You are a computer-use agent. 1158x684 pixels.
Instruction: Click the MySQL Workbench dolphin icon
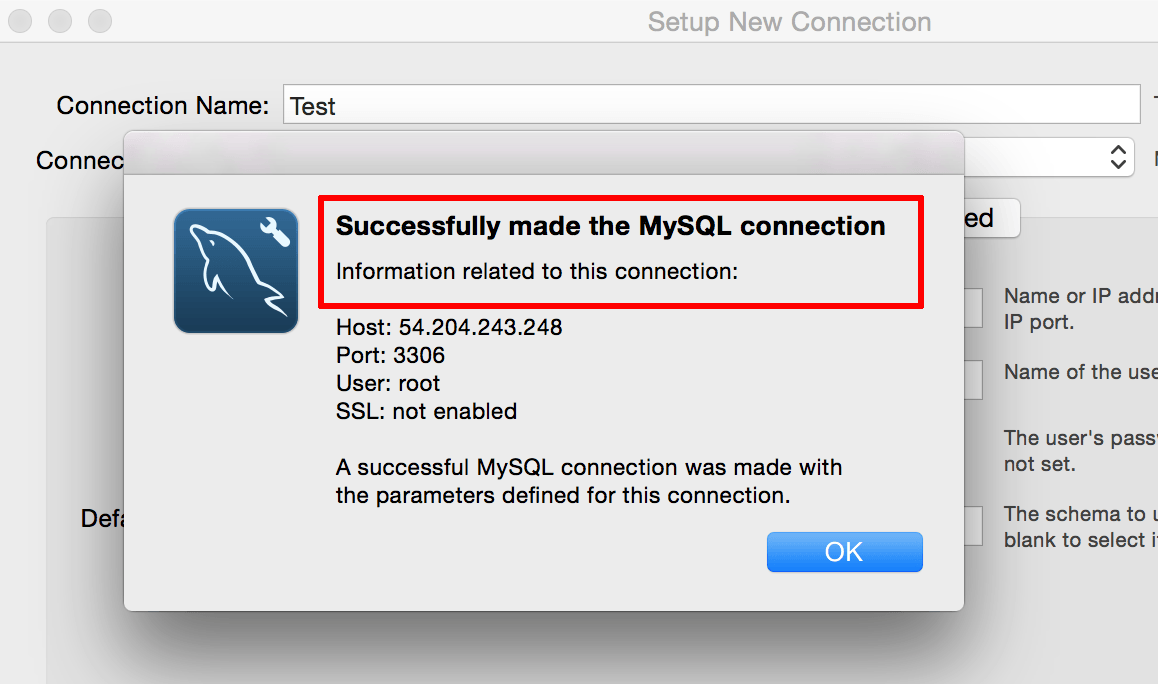pos(236,270)
